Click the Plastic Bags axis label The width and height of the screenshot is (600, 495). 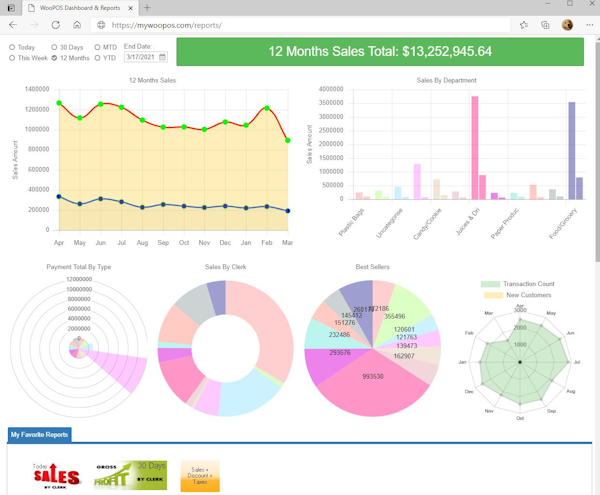352,222
